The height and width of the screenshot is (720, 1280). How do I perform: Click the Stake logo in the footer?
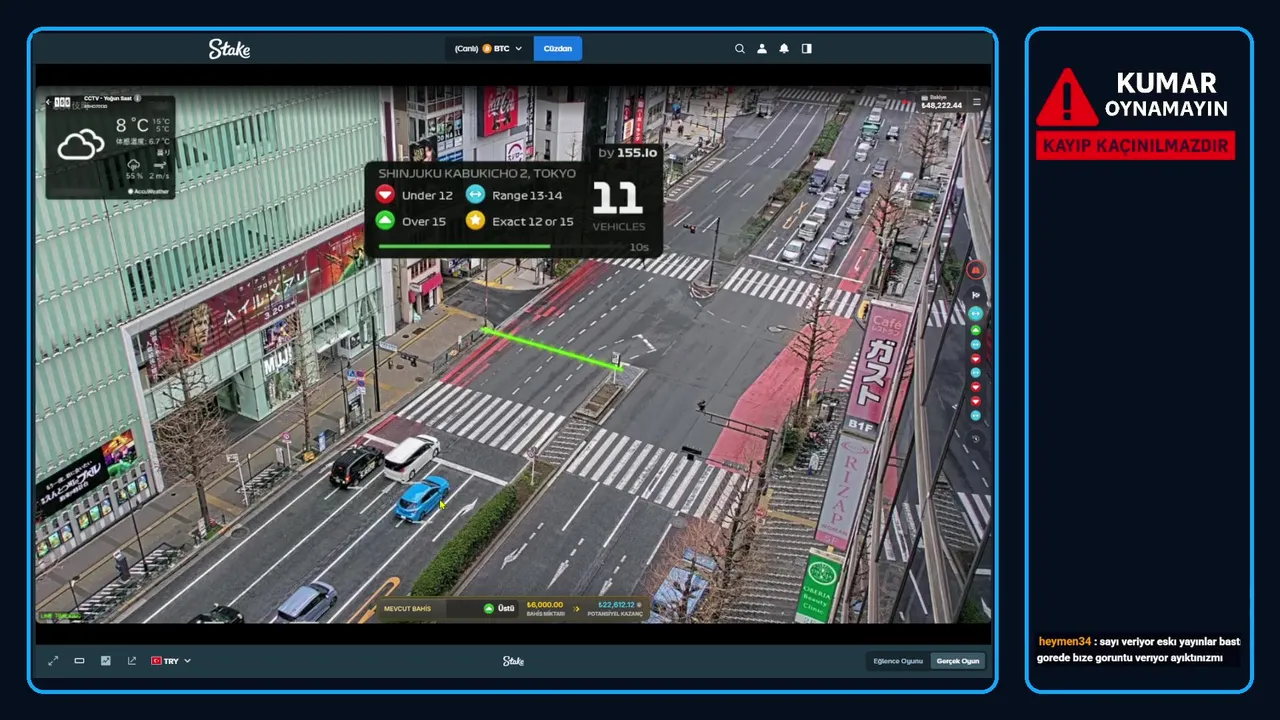pos(513,661)
